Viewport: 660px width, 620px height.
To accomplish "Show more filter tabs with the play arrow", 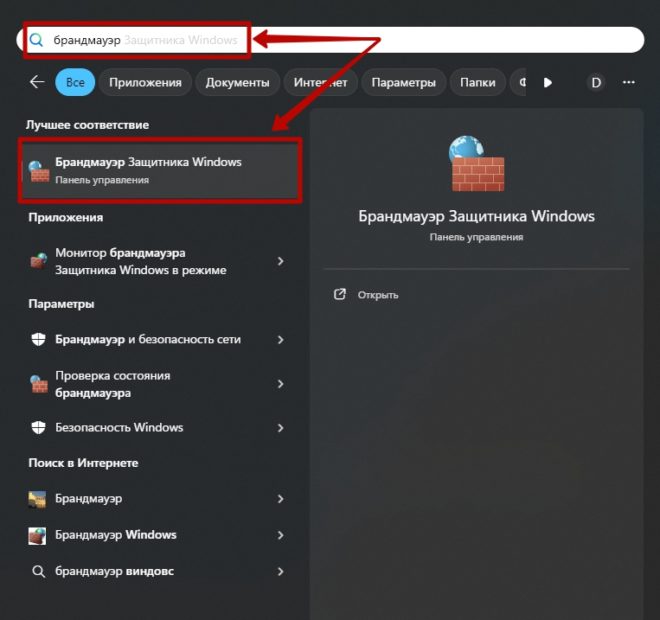I will coord(548,82).
